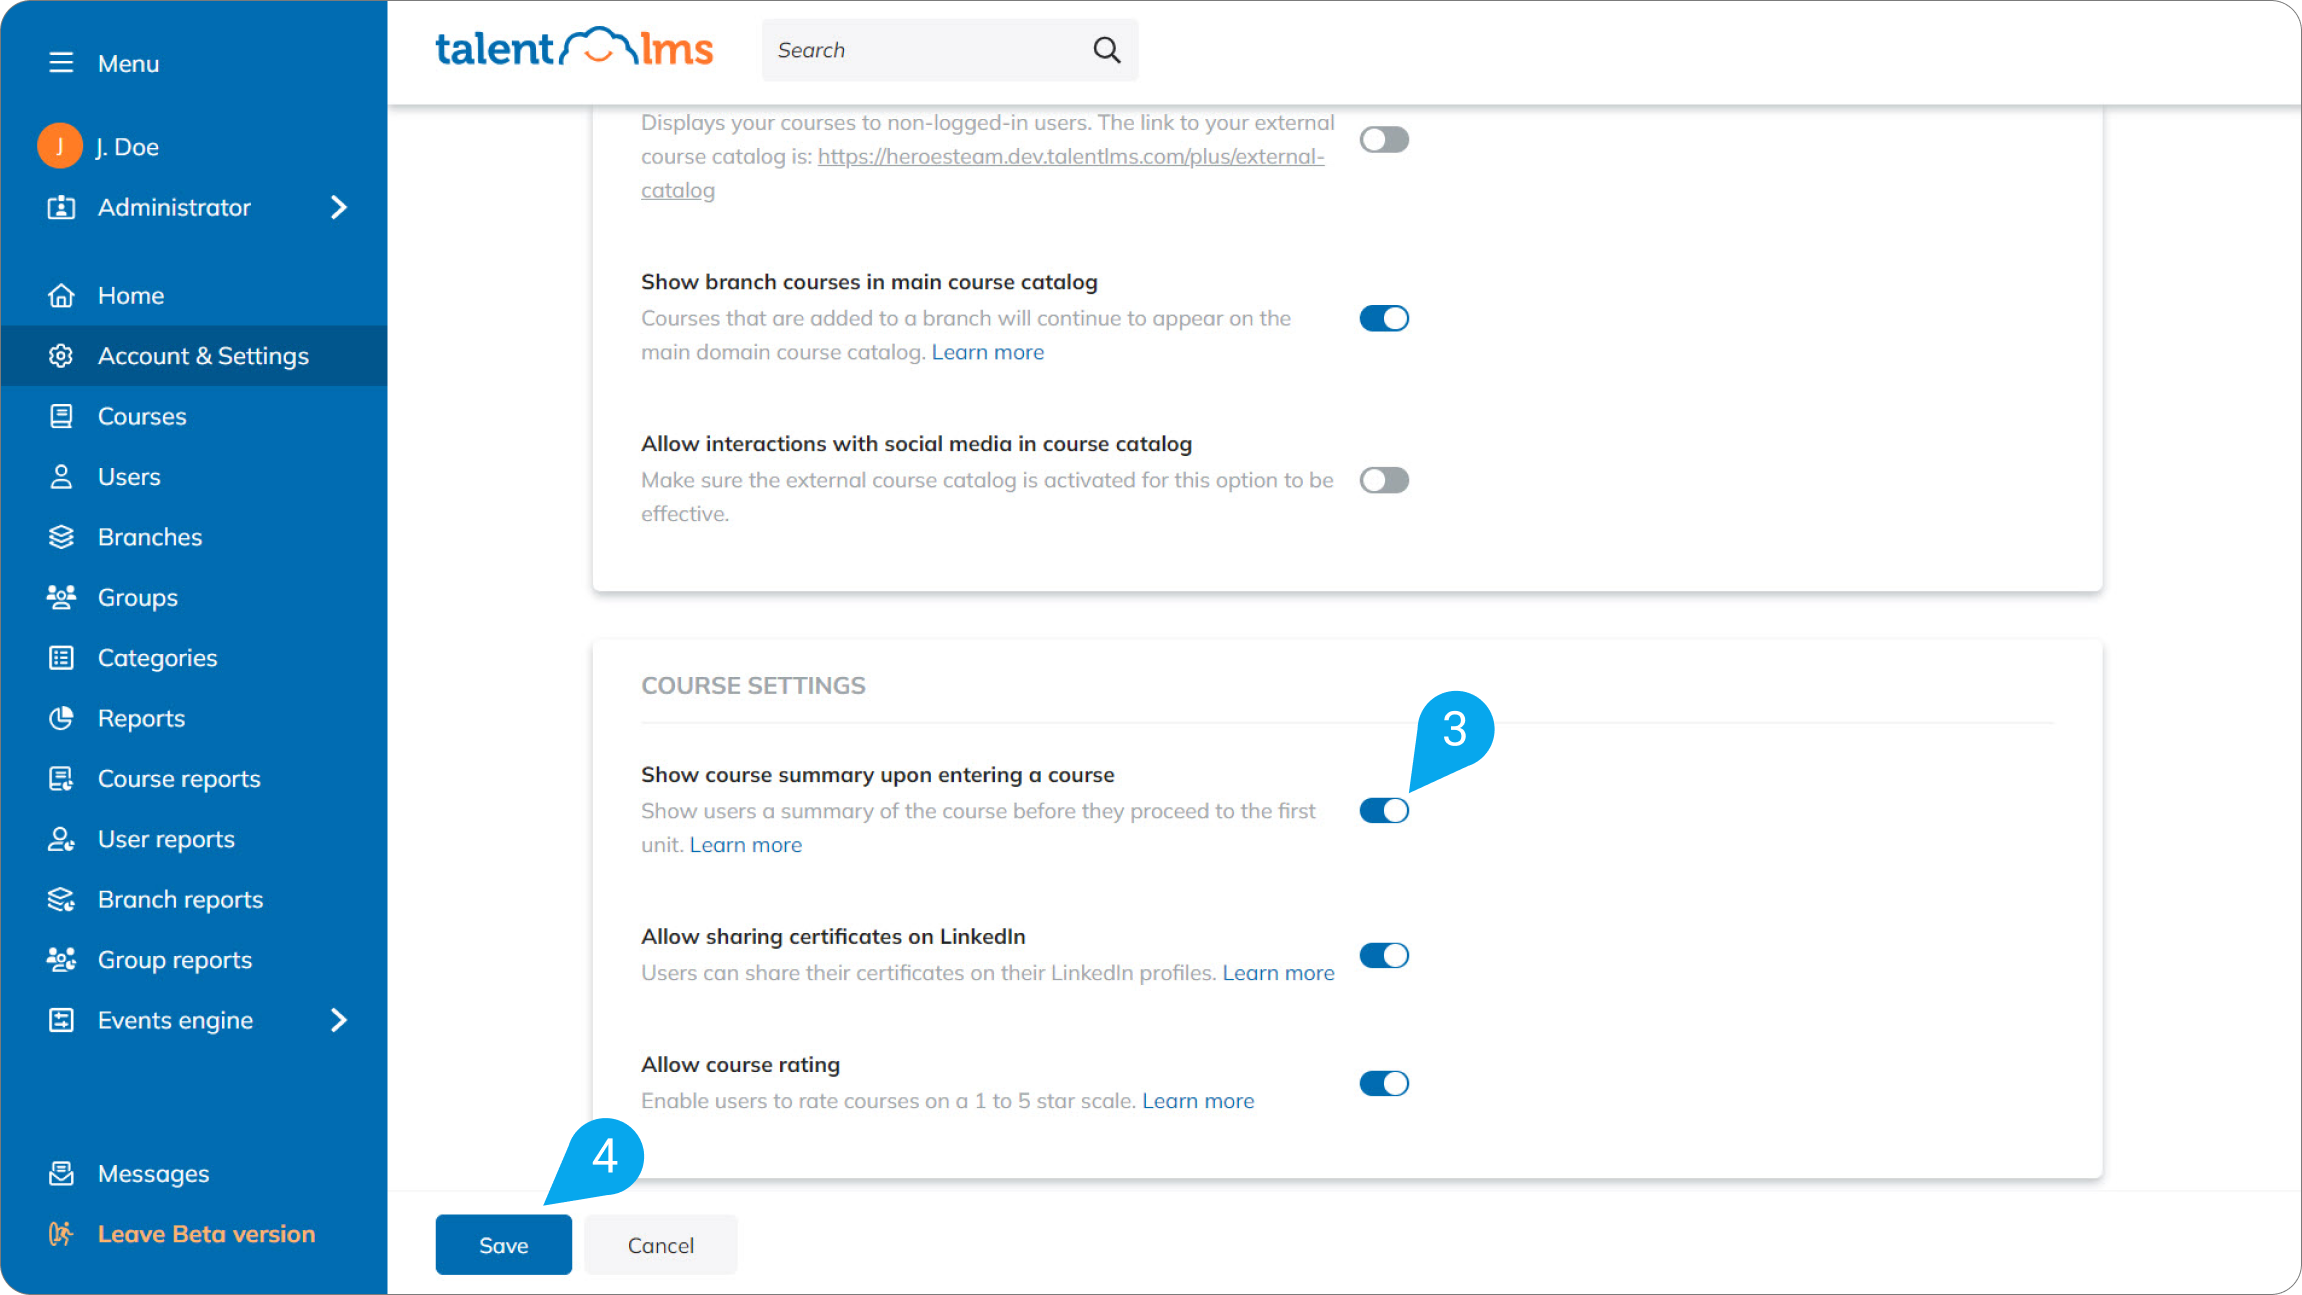The height and width of the screenshot is (1295, 2302).
Task: Open the hamburger Menu at top left
Action: tap(61, 62)
